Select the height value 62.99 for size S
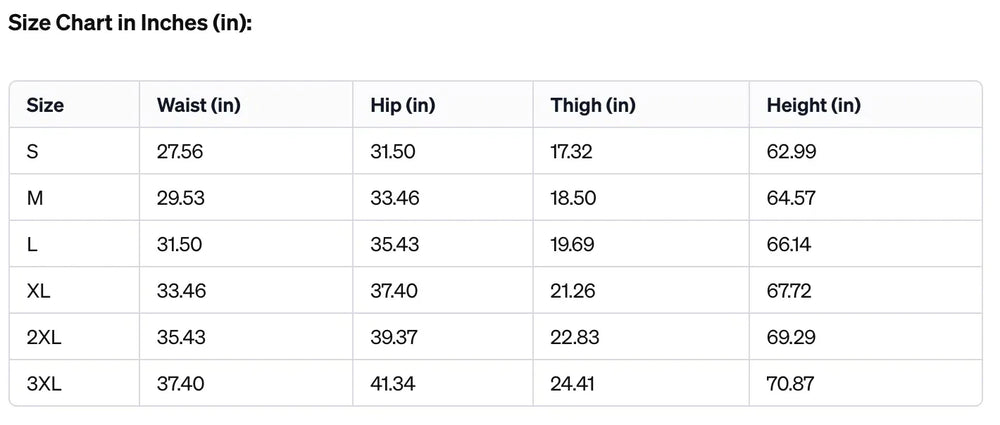 [792, 152]
